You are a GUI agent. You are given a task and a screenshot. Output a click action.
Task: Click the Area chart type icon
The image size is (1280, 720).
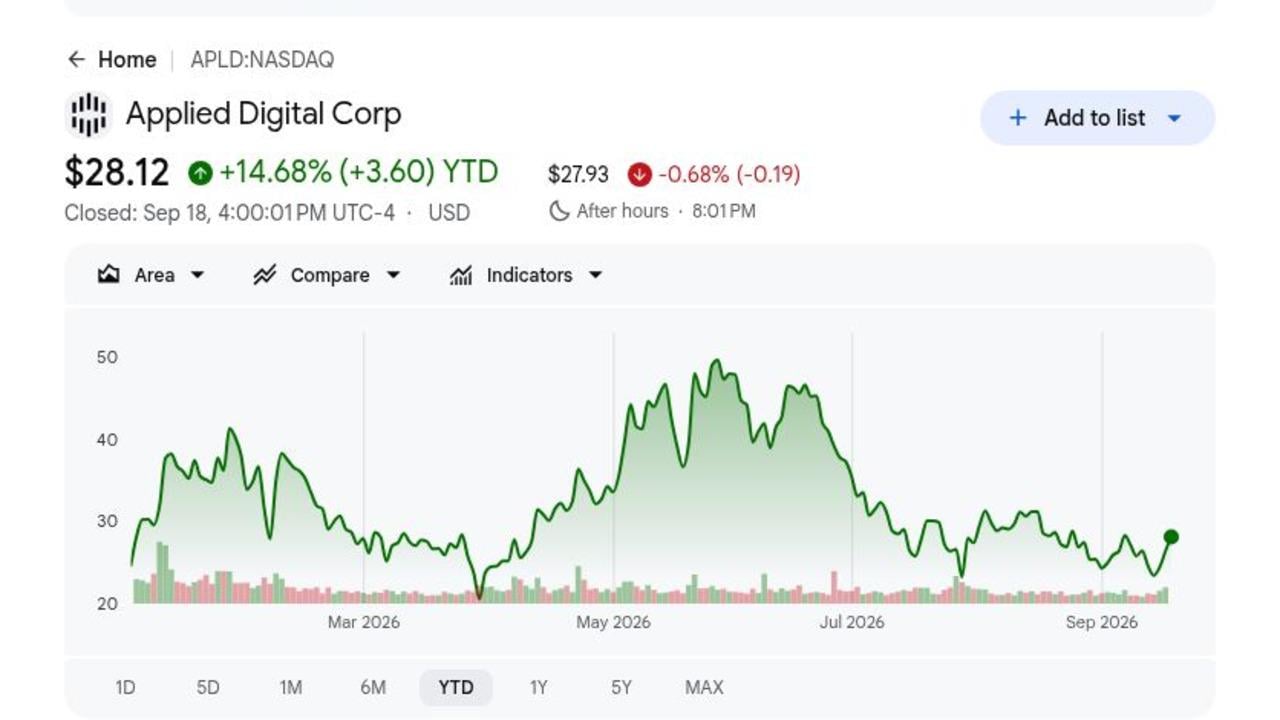109,275
